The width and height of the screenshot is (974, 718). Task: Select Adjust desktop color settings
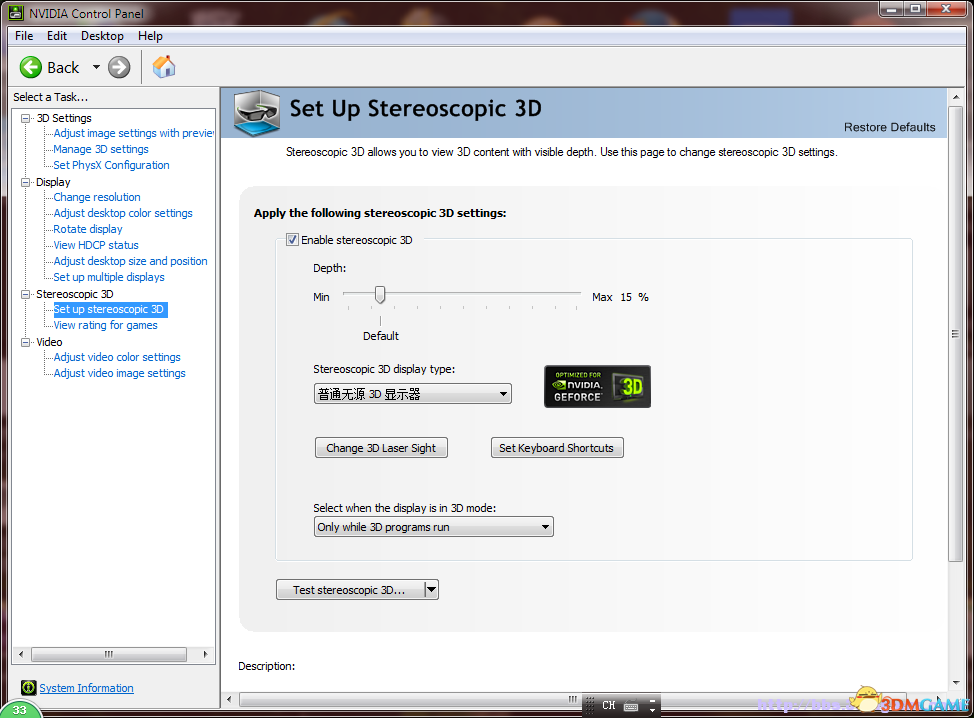(123, 213)
